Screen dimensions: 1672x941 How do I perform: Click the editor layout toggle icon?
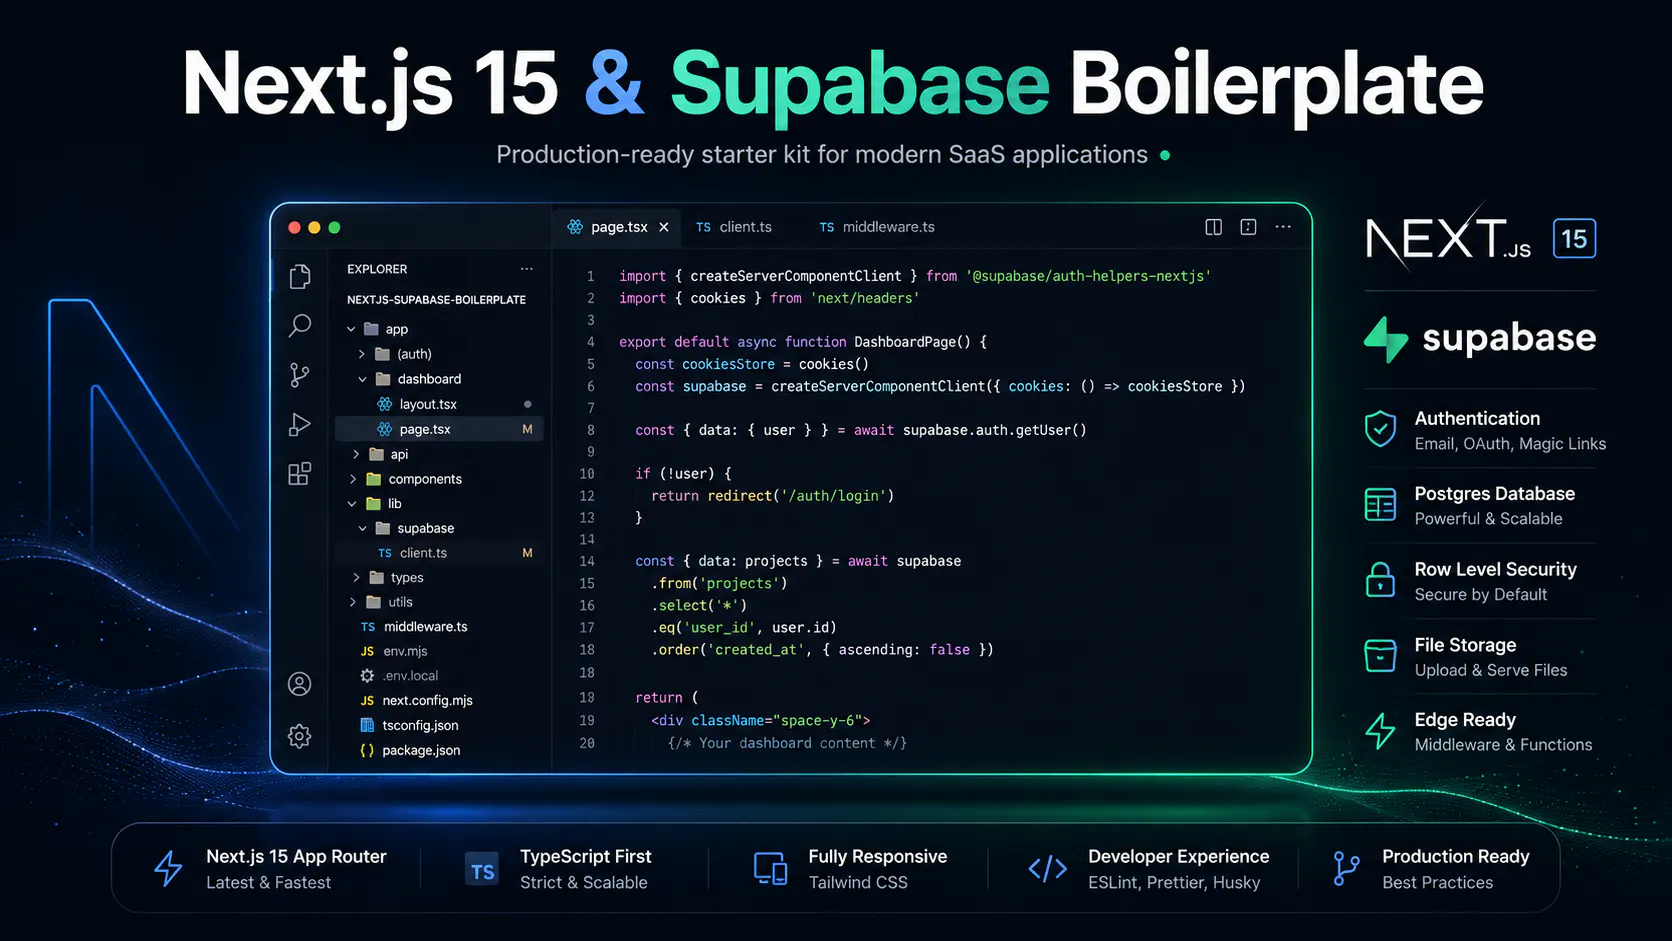point(1248,227)
